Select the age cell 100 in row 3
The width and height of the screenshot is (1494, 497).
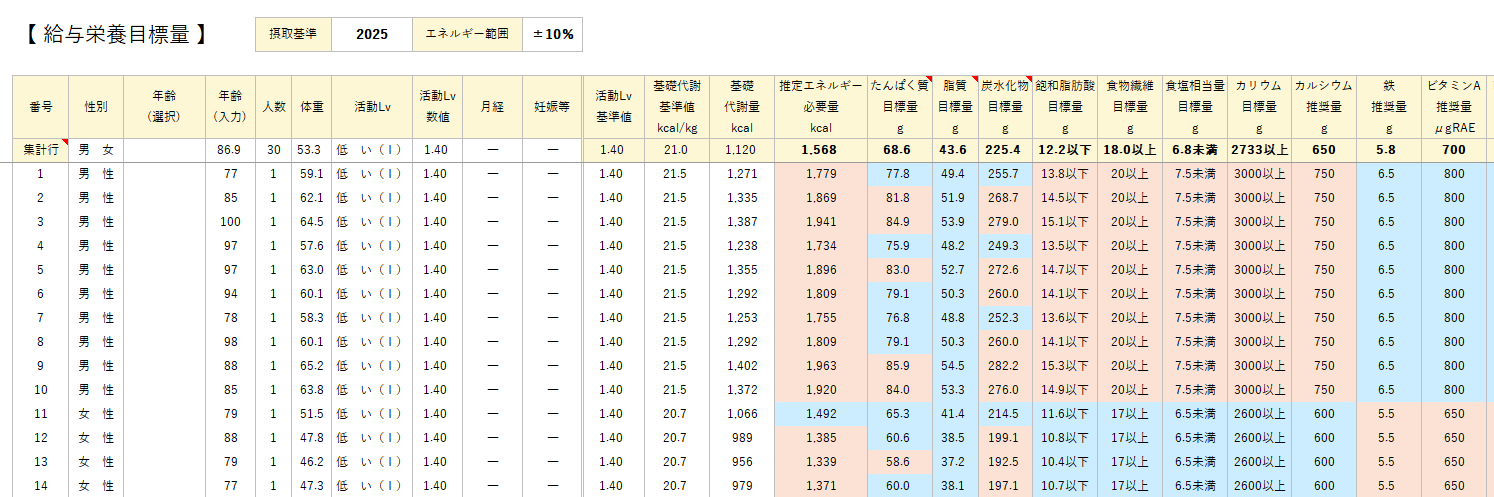(x=230, y=222)
